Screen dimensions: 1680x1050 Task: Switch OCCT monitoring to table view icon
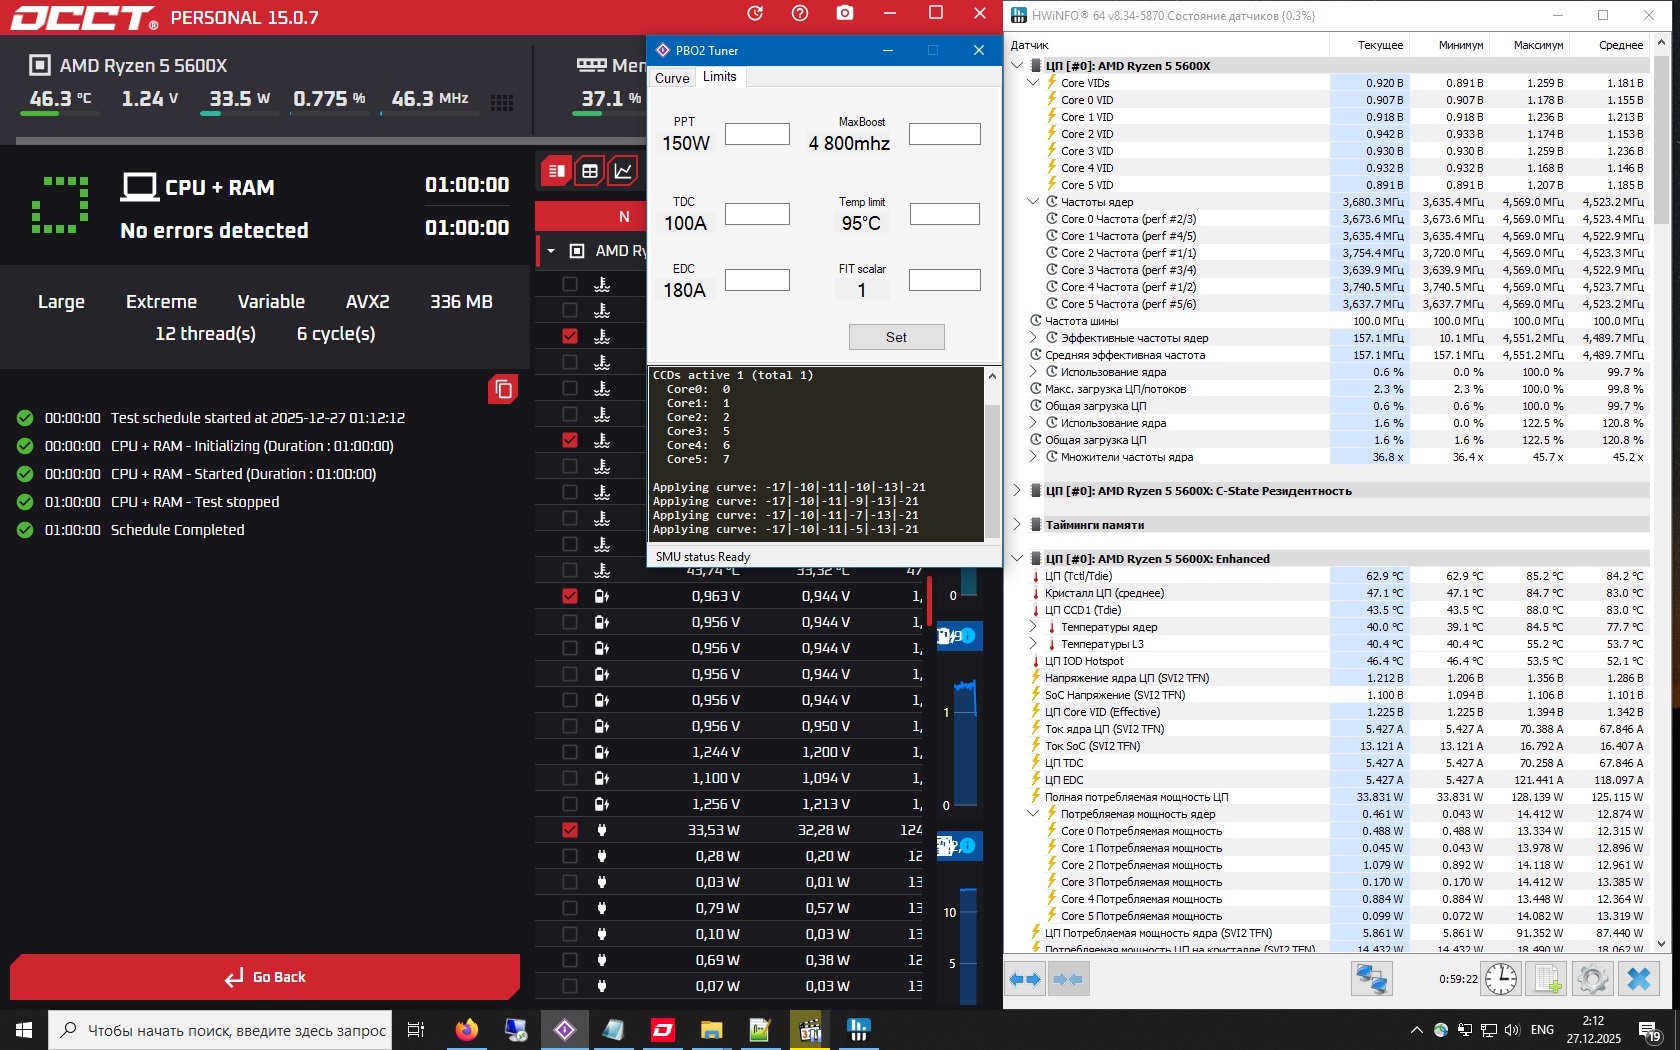(x=590, y=171)
